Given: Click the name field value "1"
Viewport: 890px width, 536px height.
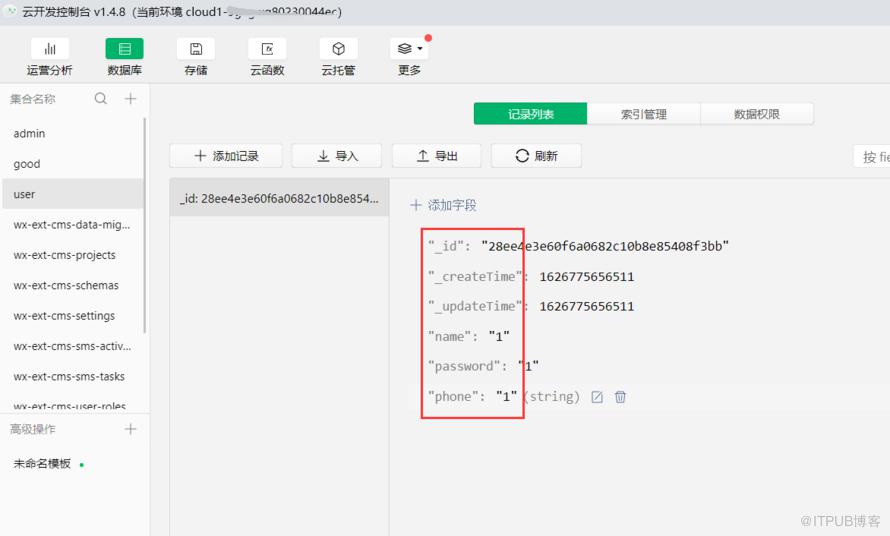Looking at the screenshot, I should coord(499,337).
